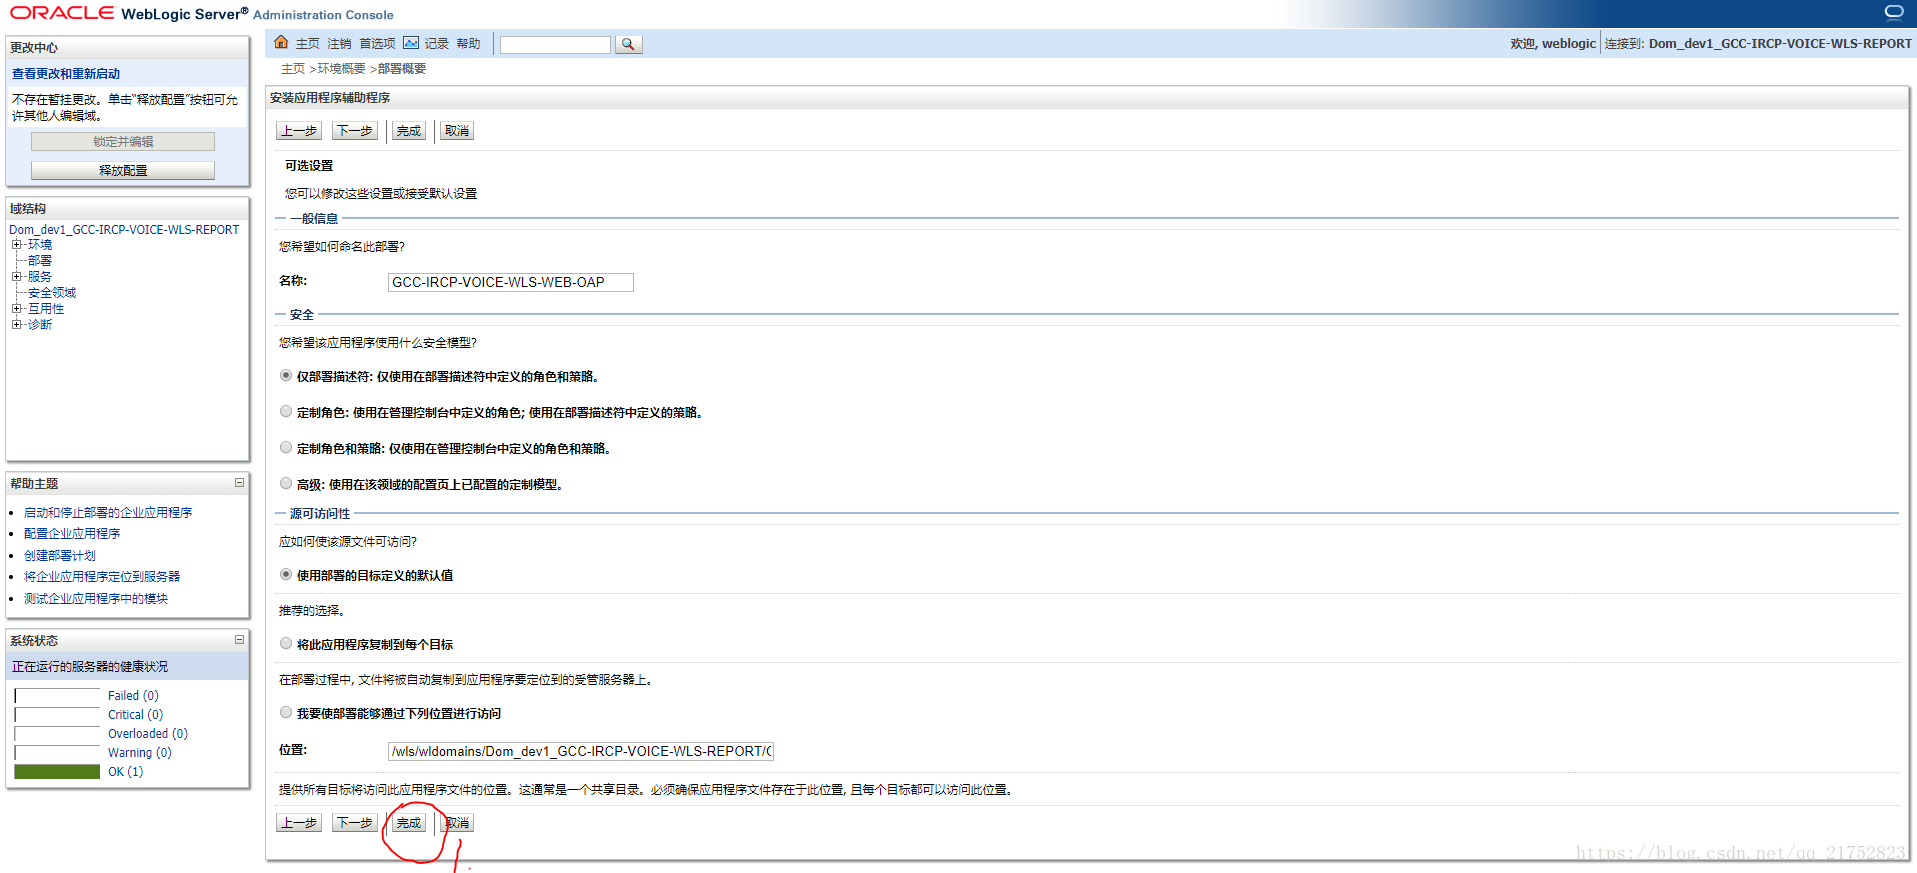Click 注销 to log out
Viewport: 1917px width, 873px height.
point(339,43)
